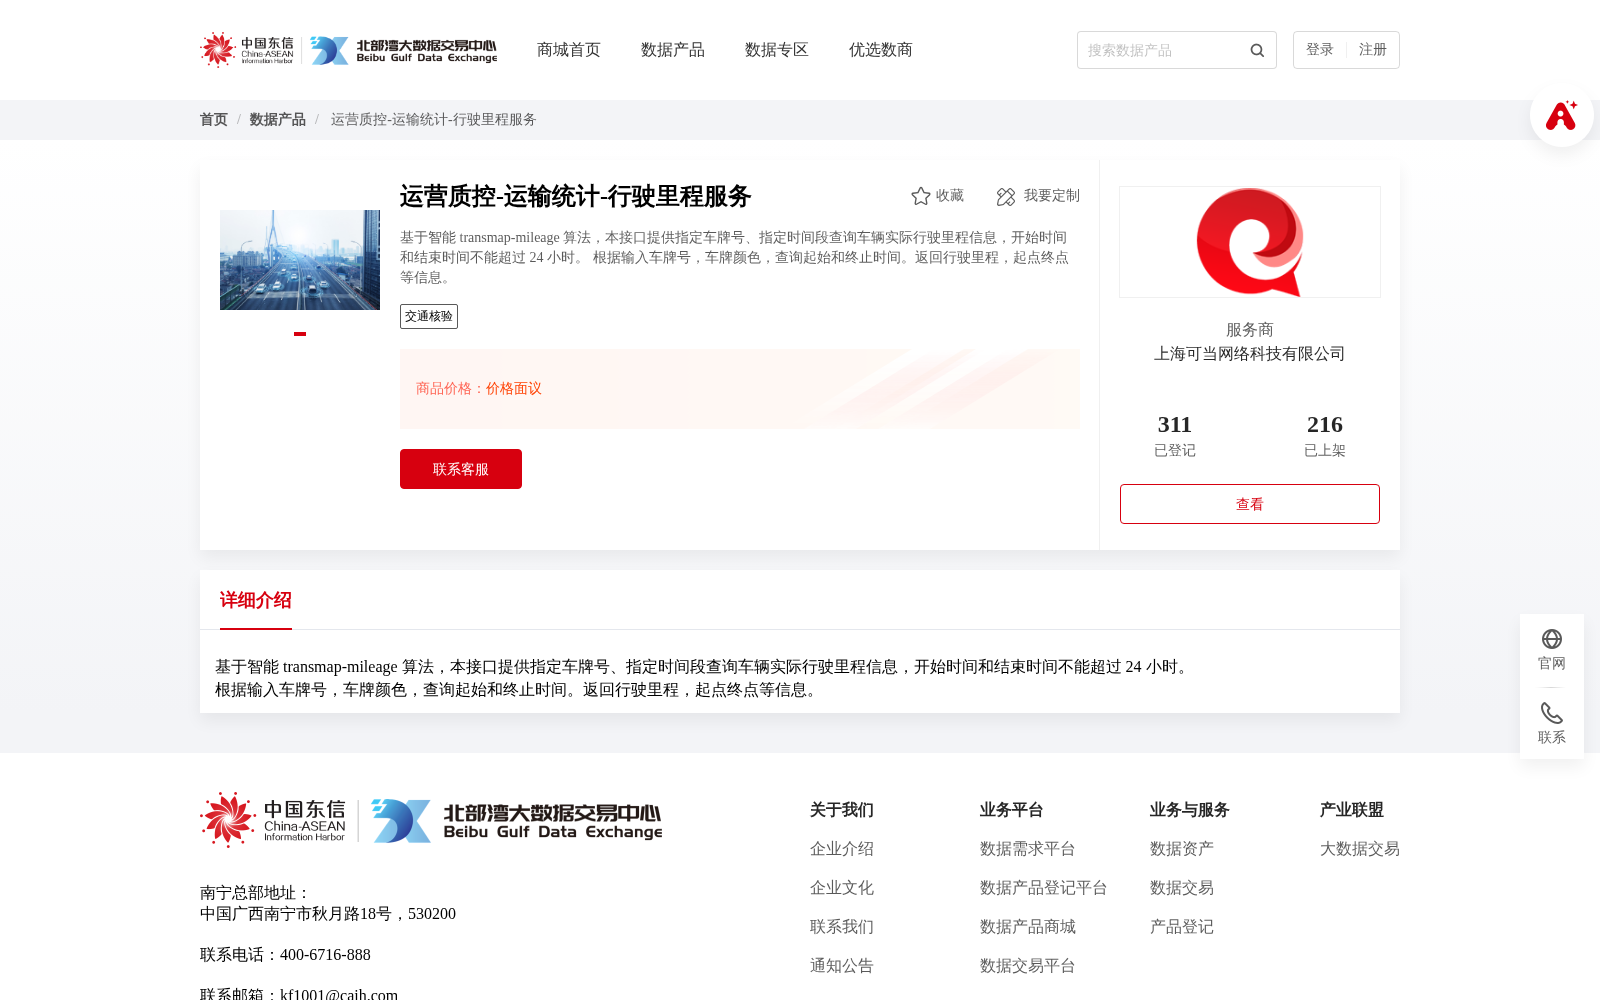Click the 产业联盟 footer heading
The image size is (1600, 1000).
pos(1352,810)
